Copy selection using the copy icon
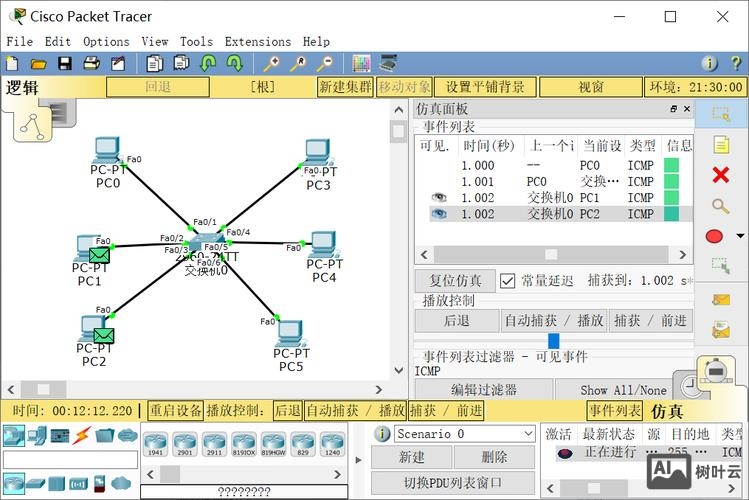Image resolution: width=749 pixels, height=500 pixels. [154, 63]
